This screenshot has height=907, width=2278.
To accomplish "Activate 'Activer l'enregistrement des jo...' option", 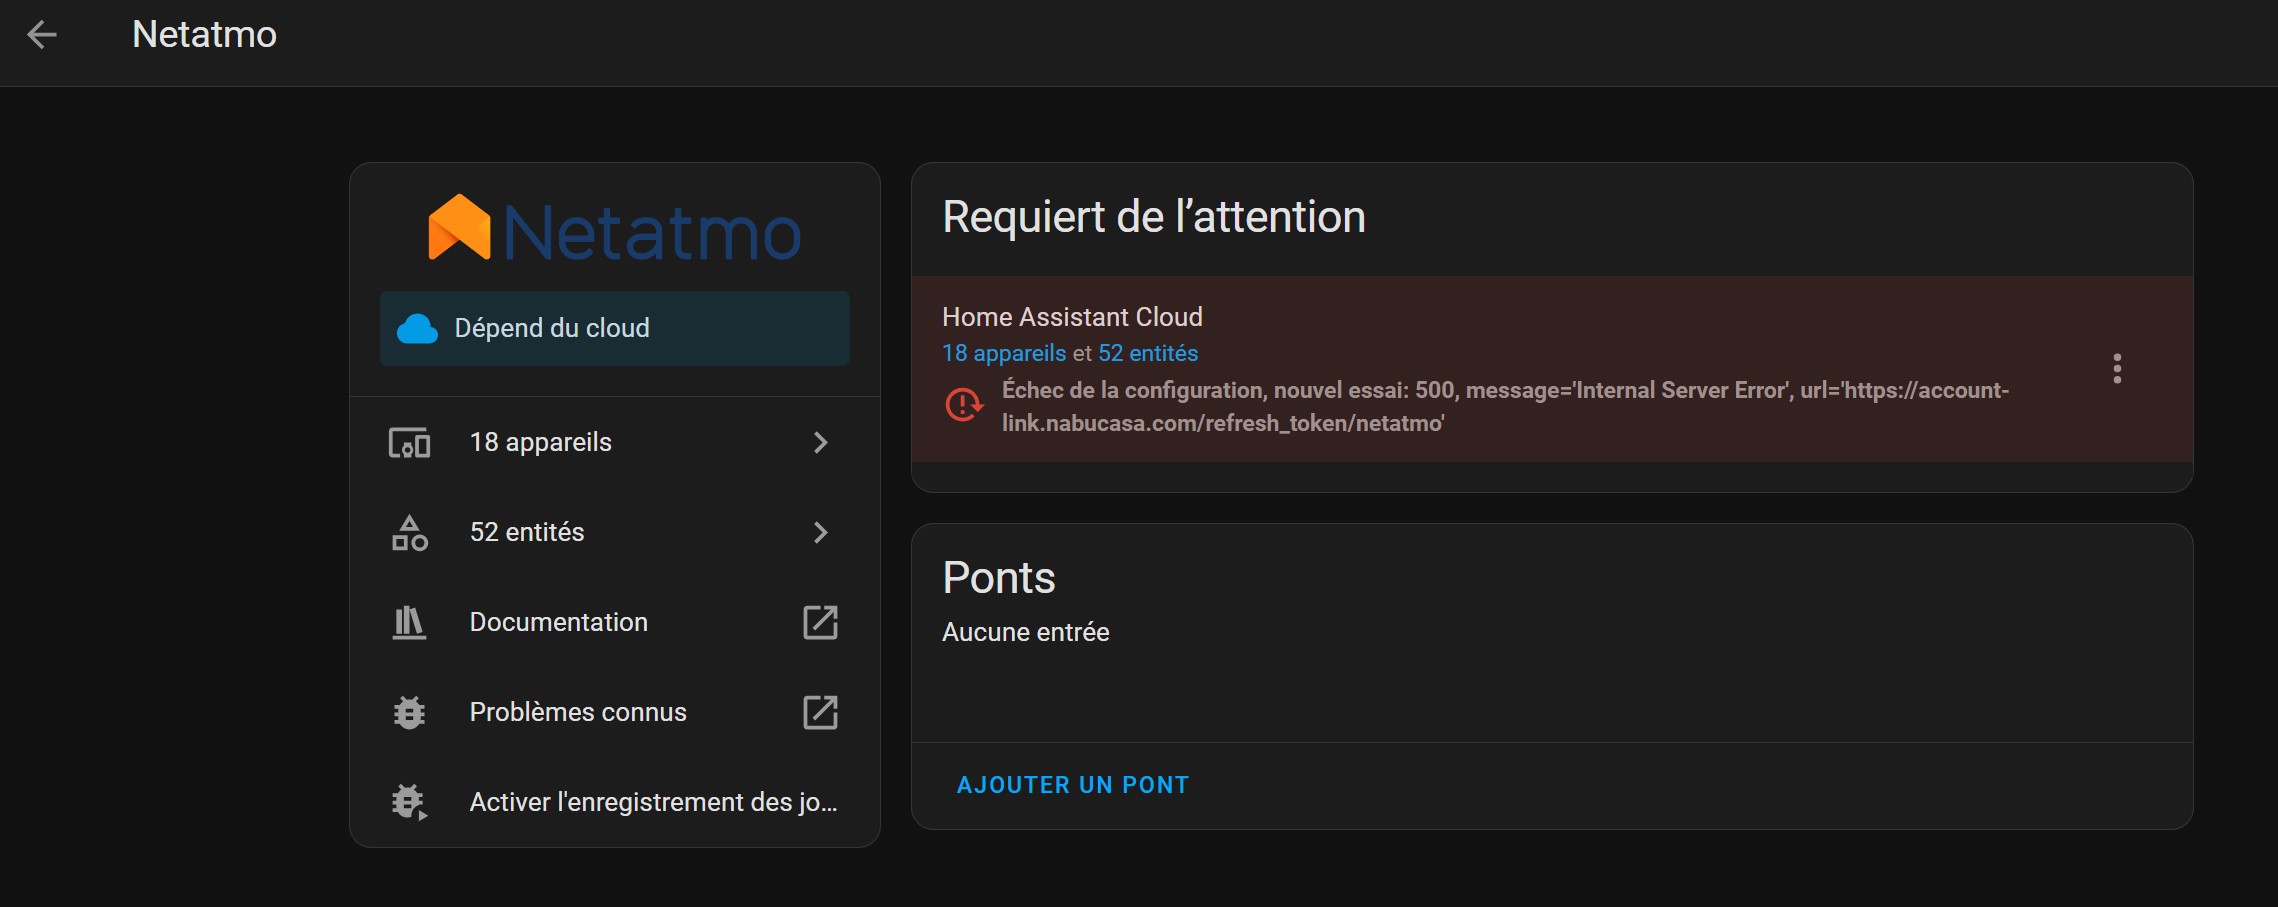I will point(614,802).
